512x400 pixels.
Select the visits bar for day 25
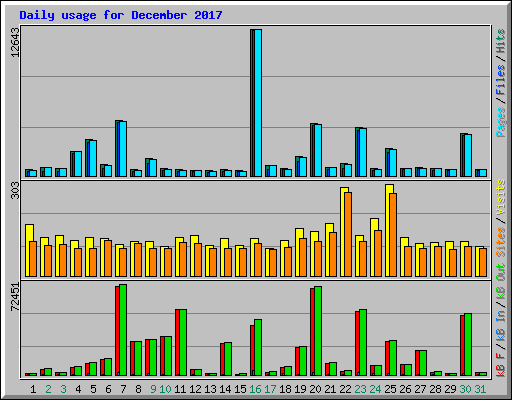click(389, 231)
